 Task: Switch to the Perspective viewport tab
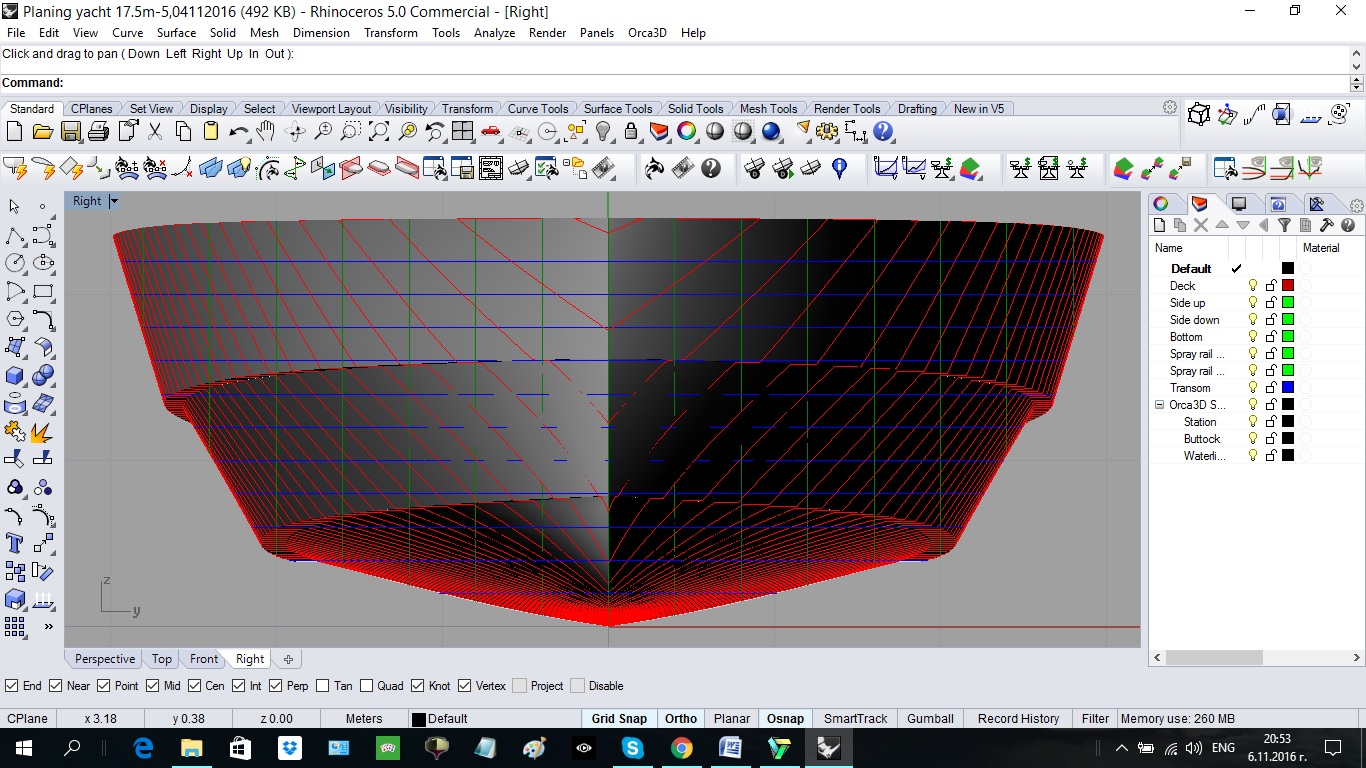point(104,659)
